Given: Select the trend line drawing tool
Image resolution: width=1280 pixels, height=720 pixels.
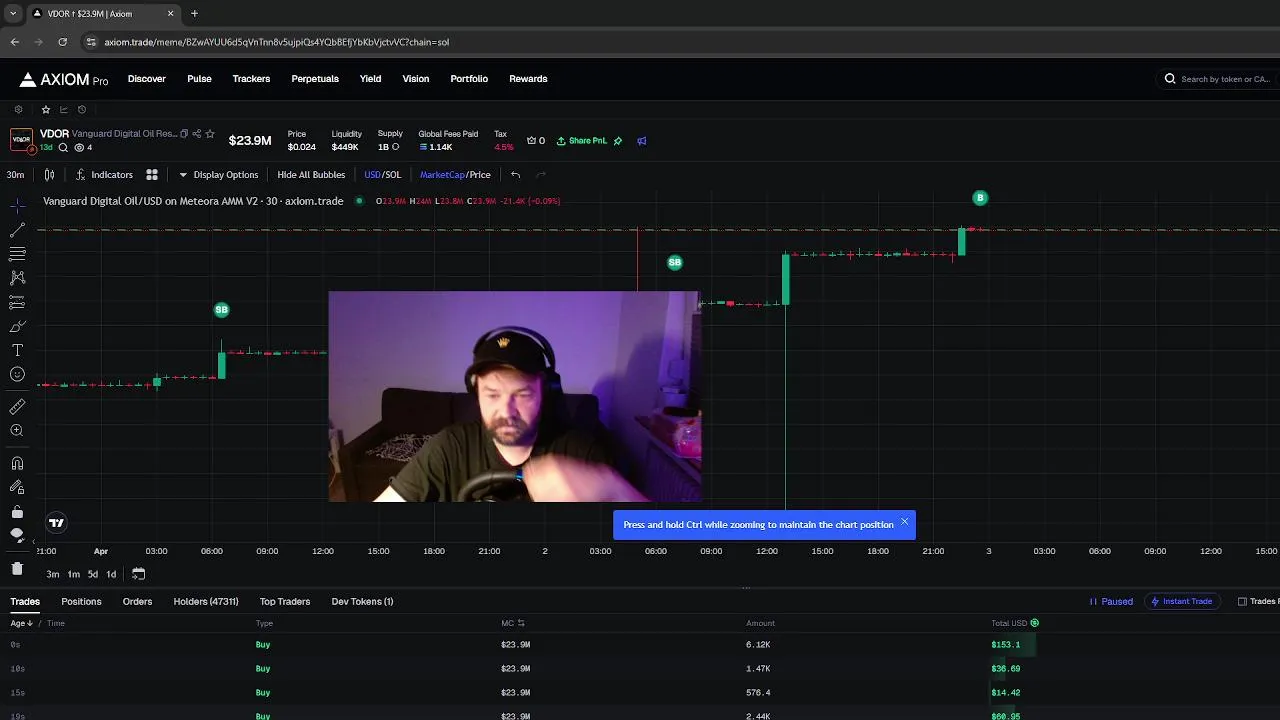Looking at the screenshot, I should pos(17,230).
